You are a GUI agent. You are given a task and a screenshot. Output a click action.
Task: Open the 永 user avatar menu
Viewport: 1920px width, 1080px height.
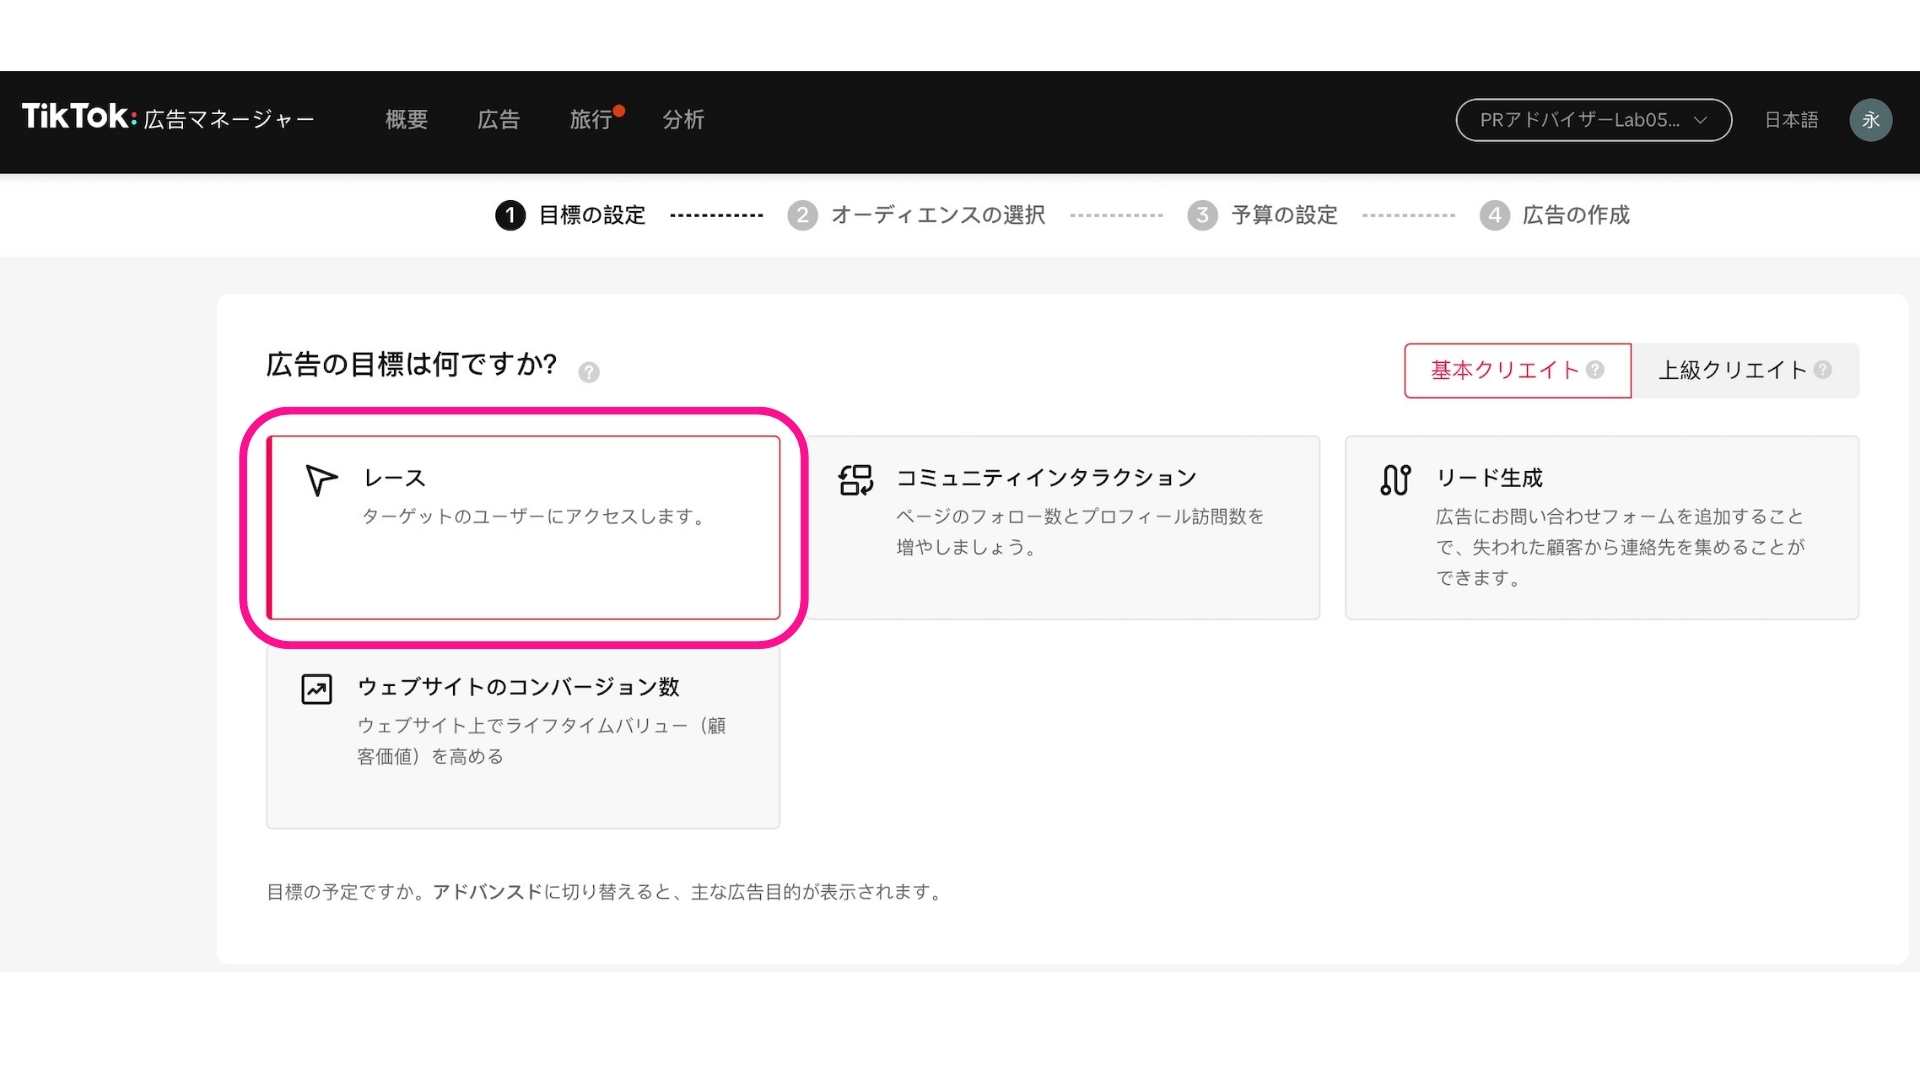tap(1870, 120)
